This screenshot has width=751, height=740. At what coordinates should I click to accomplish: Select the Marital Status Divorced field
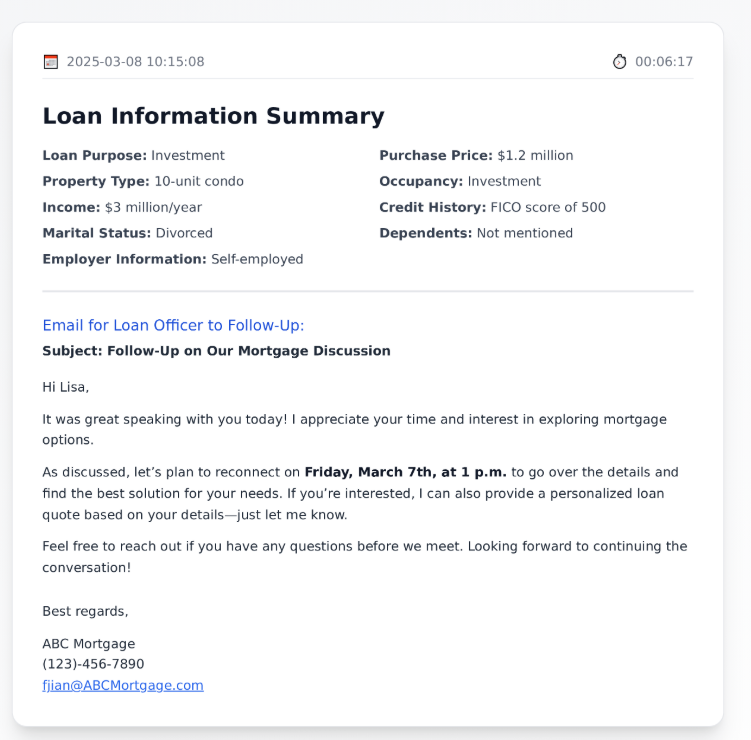pyautogui.click(x=127, y=233)
